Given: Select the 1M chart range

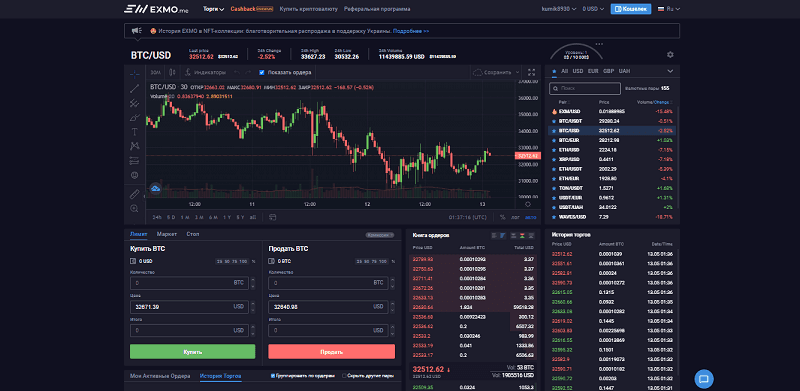Looking at the screenshot, I should coord(185,217).
